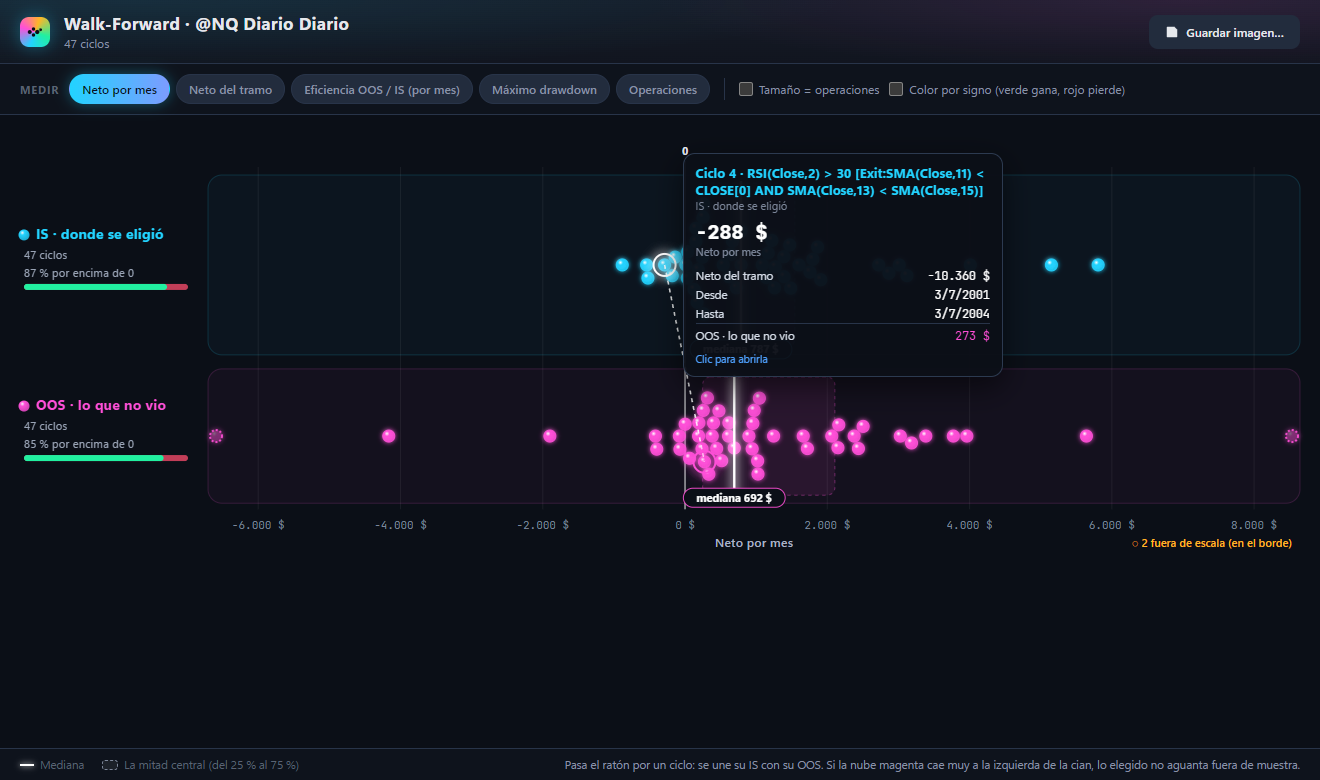Click the dashed off-scale OOS dot at left edge
The height and width of the screenshot is (780, 1320).
tap(215, 436)
